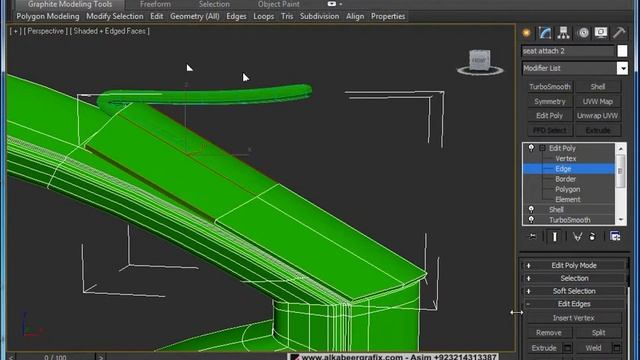Toggle Show End Result icon

(555, 236)
